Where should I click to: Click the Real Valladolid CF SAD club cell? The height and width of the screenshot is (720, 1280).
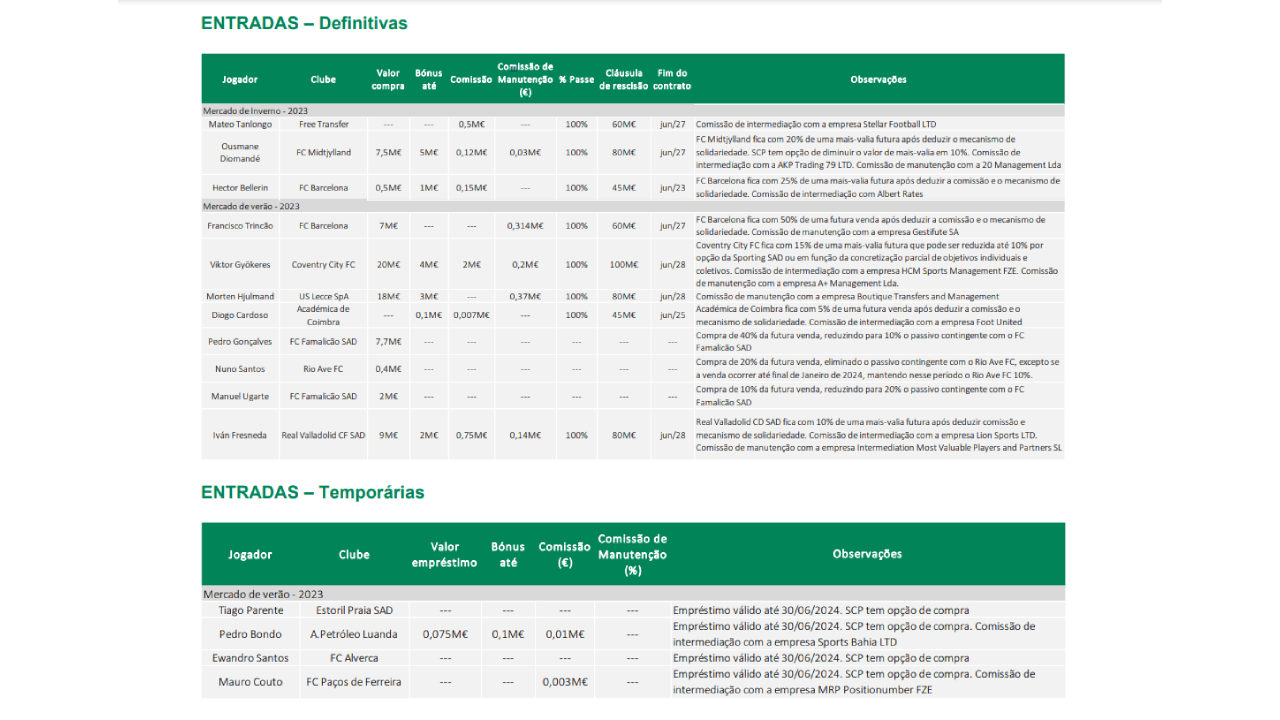pos(323,435)
